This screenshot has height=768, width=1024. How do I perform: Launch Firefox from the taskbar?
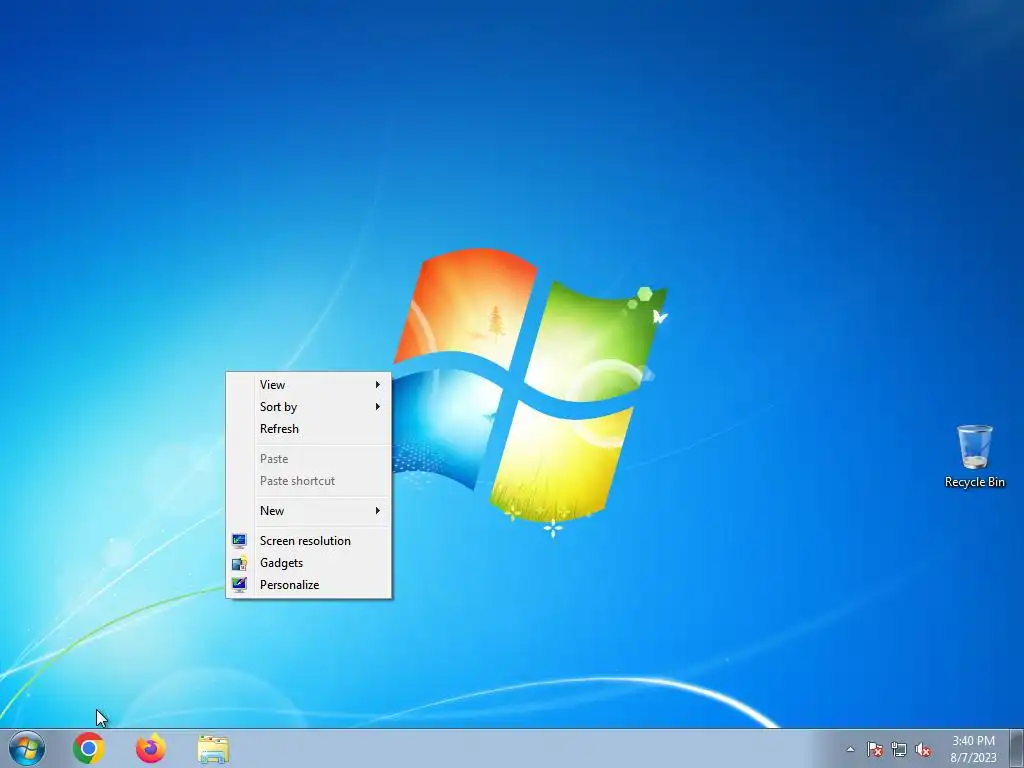tap(151, 748)
